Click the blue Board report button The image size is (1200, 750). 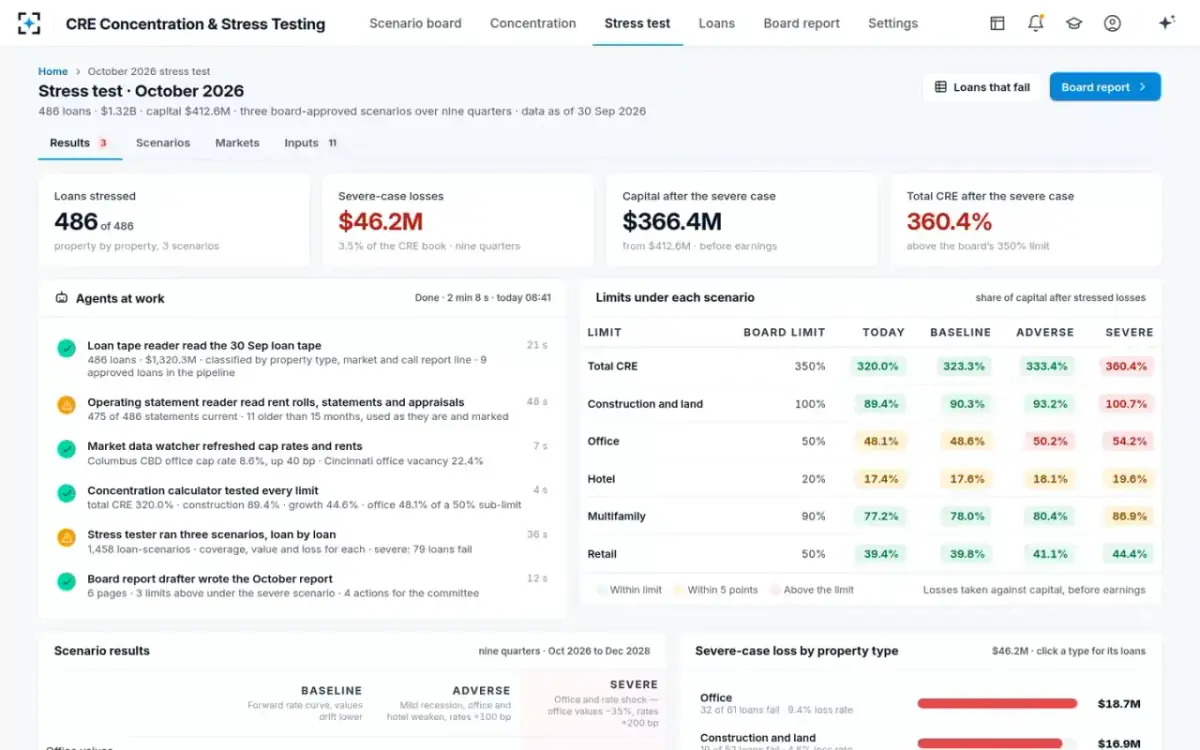[1105, 87]
